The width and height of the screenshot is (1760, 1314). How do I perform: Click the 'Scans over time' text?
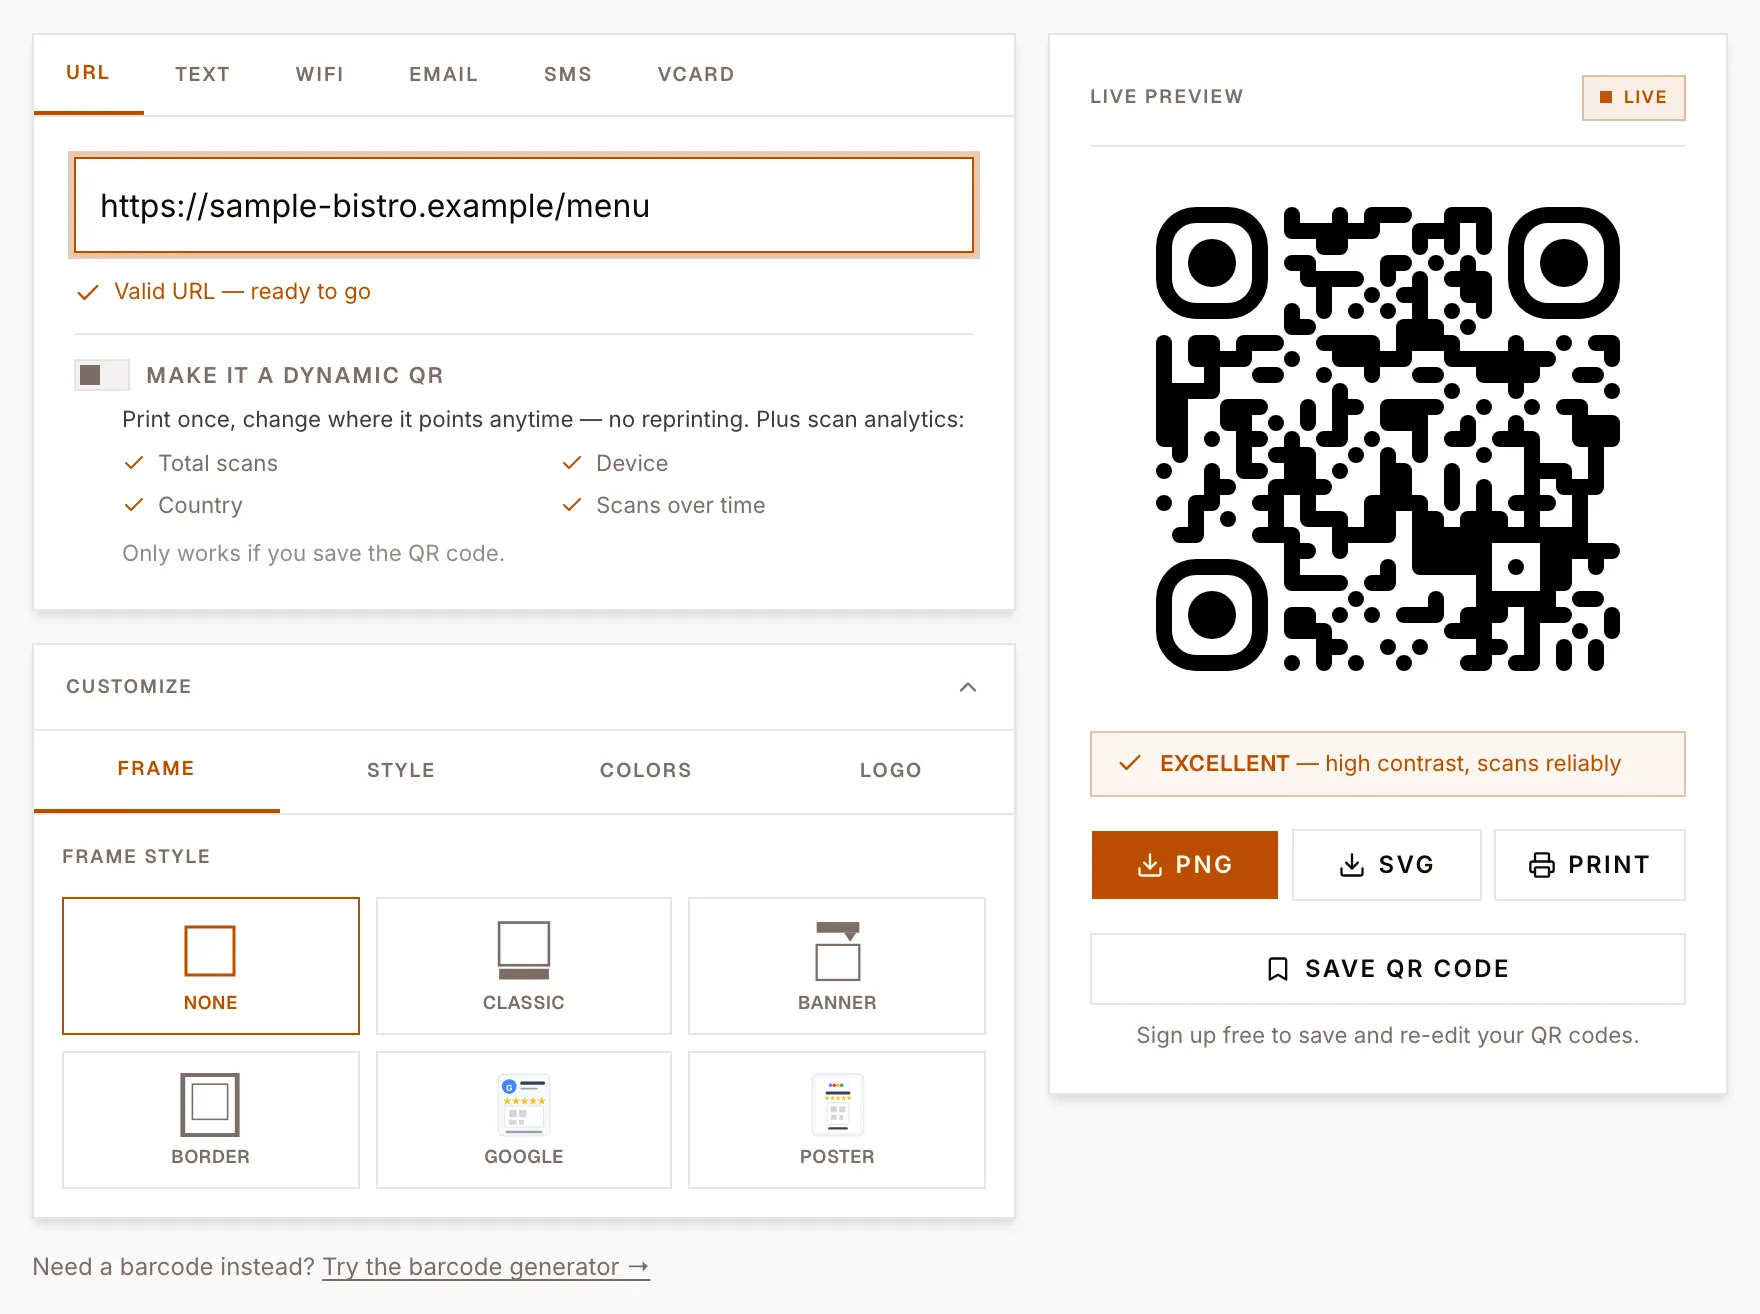pos(681,505)
